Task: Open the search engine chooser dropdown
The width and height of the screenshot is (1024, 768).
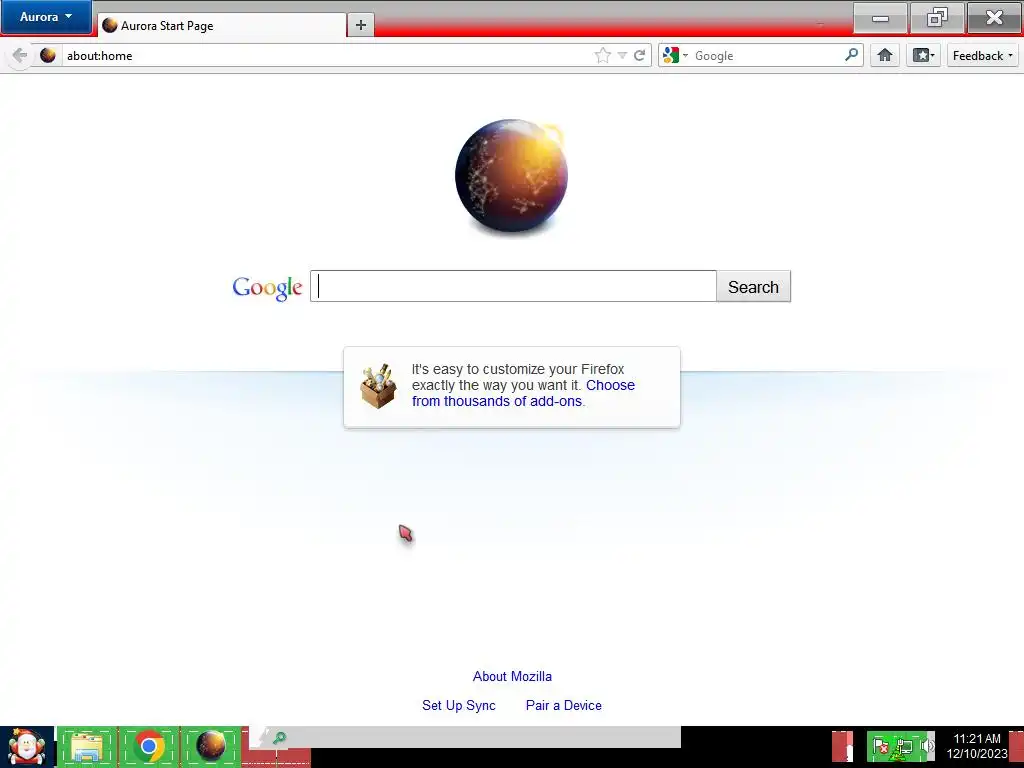Action: tap(675, 56)
